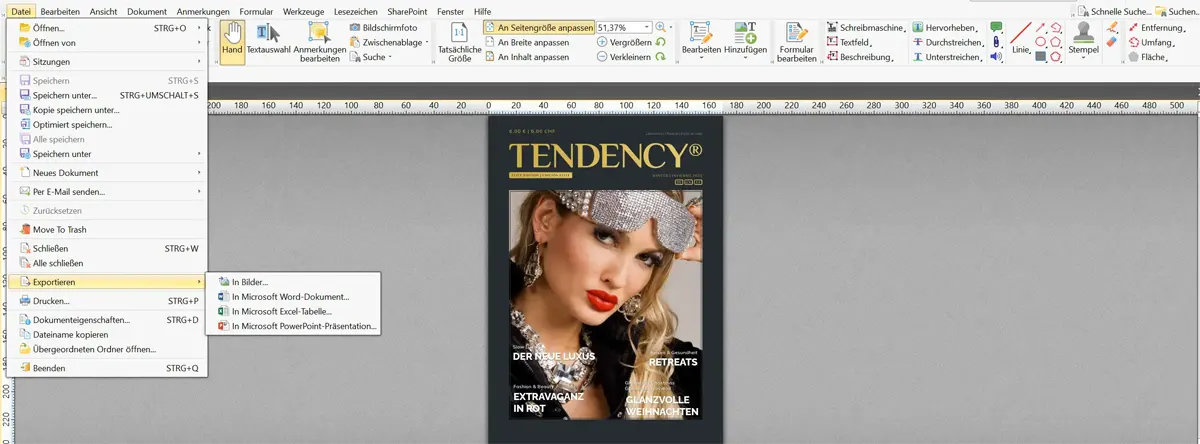Click the speaker sound annotation icon

pyautogui.click(x=996, y=57)
